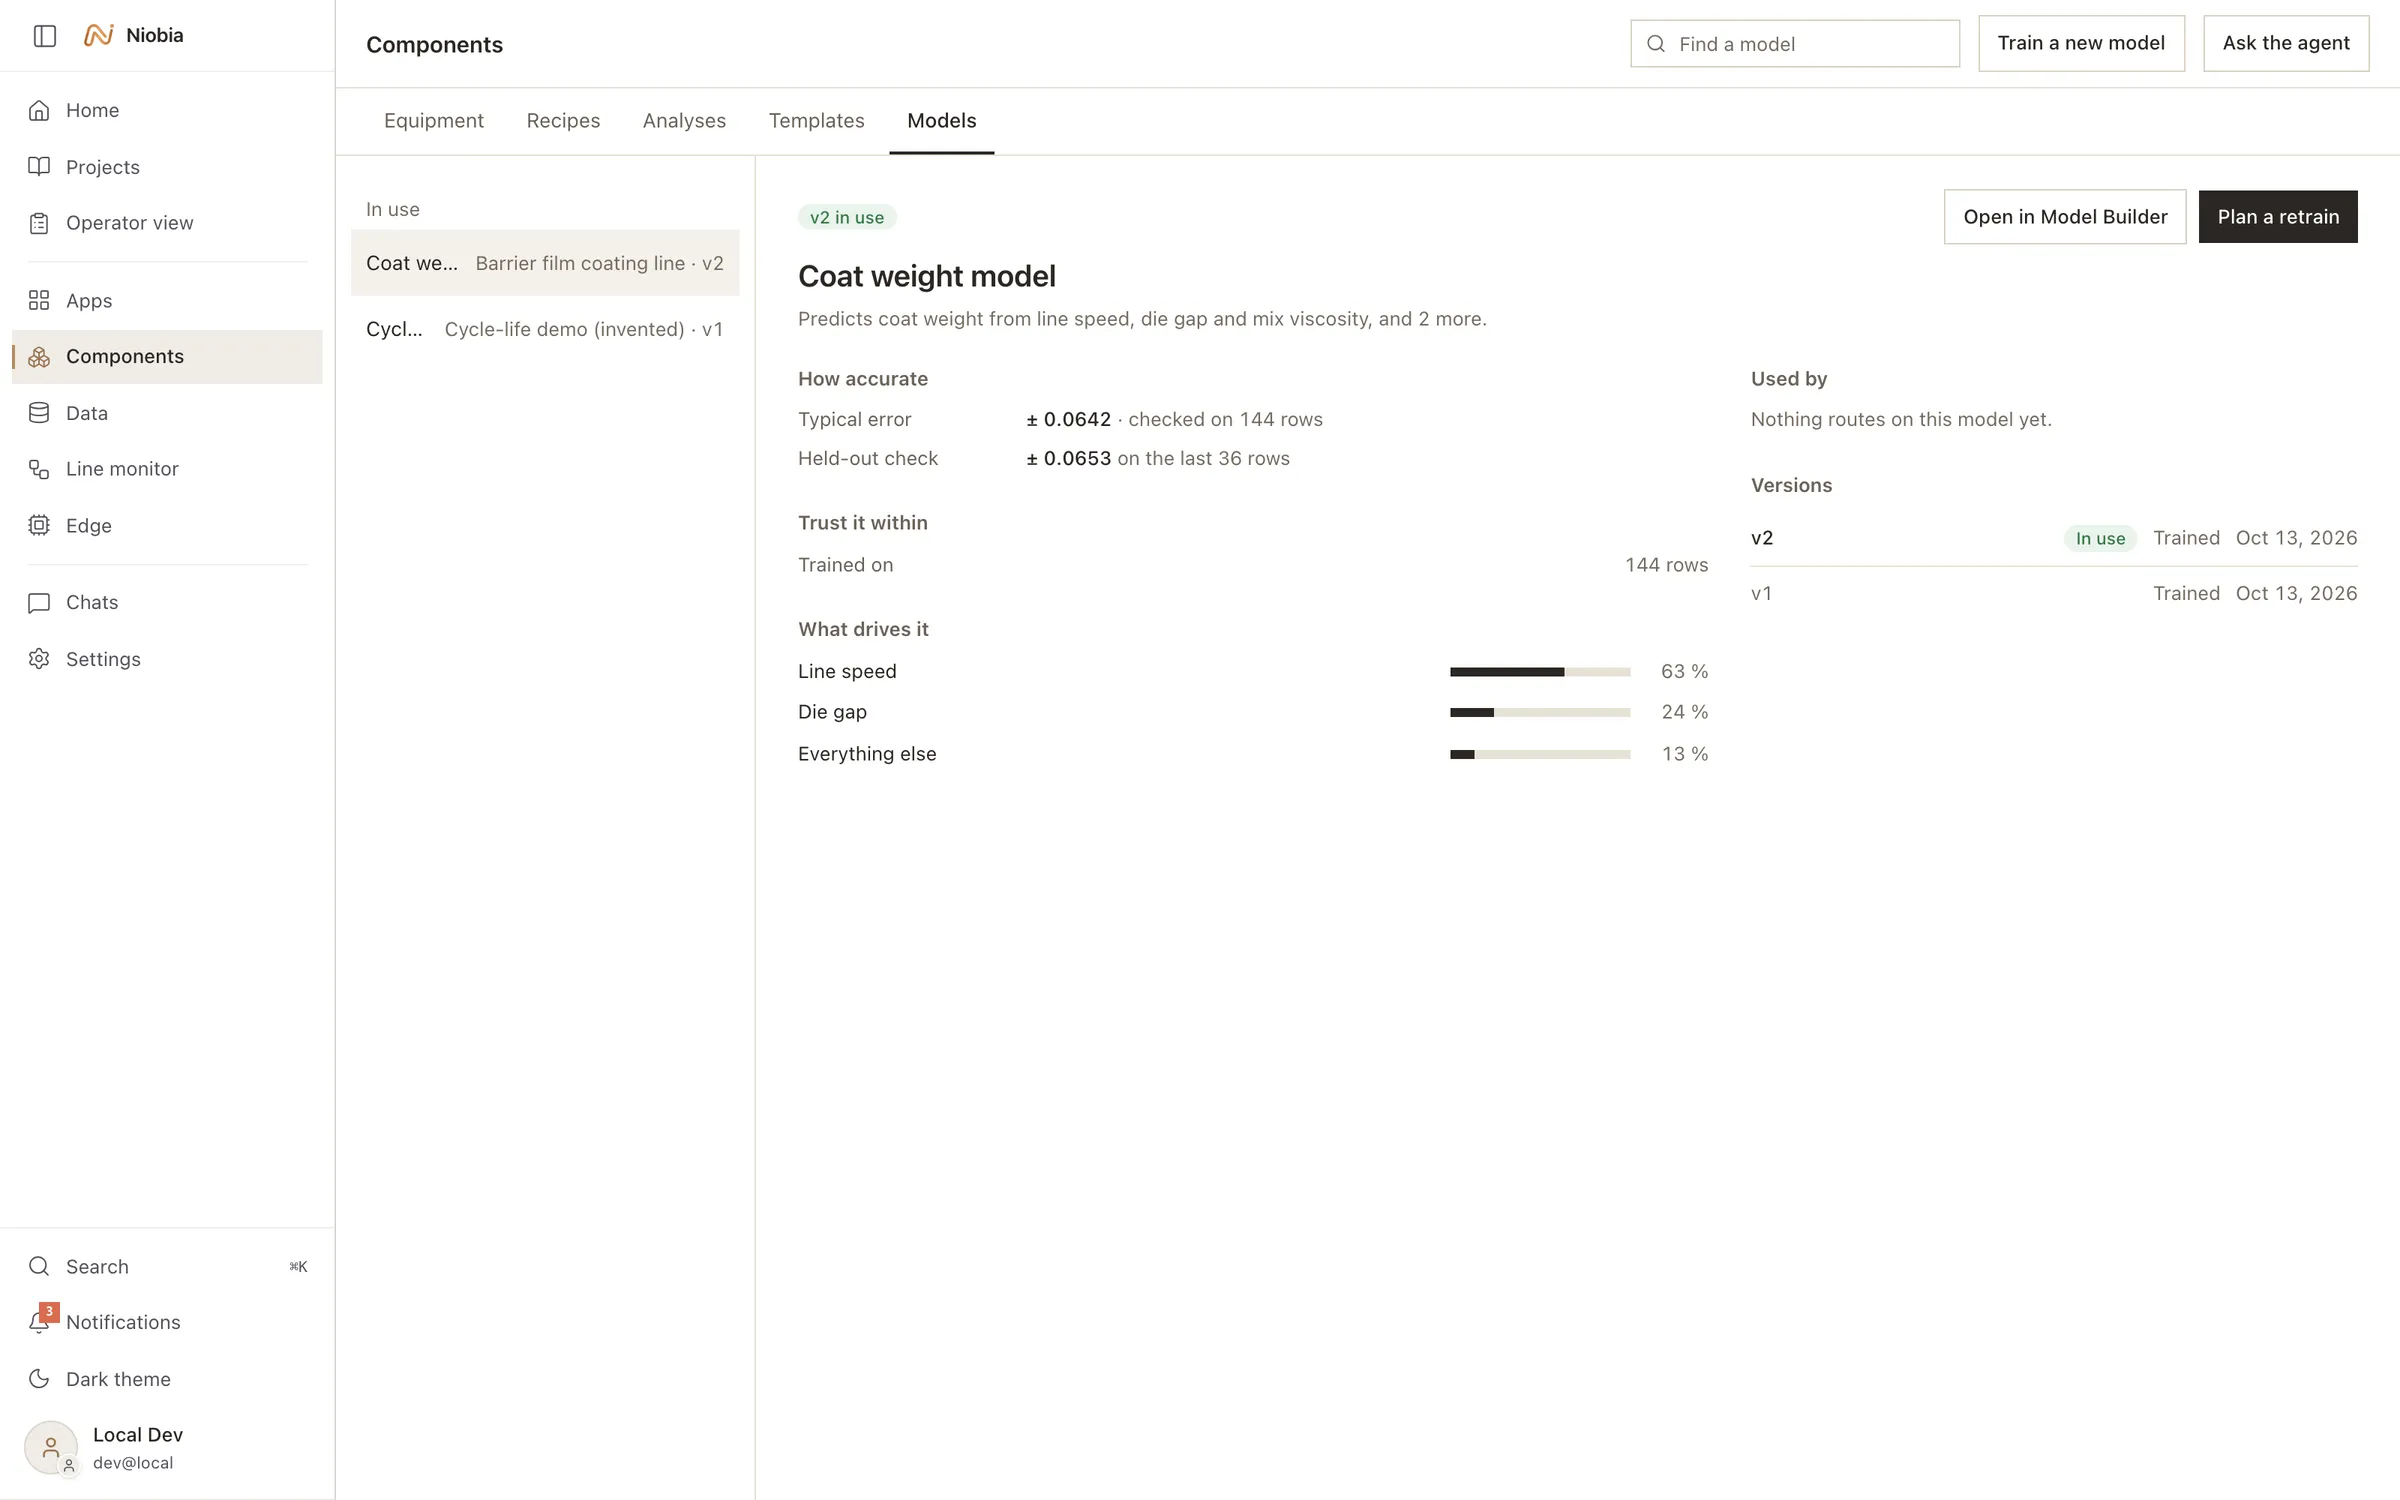
Task: Click Ask the agent button
Action: 2286,43
